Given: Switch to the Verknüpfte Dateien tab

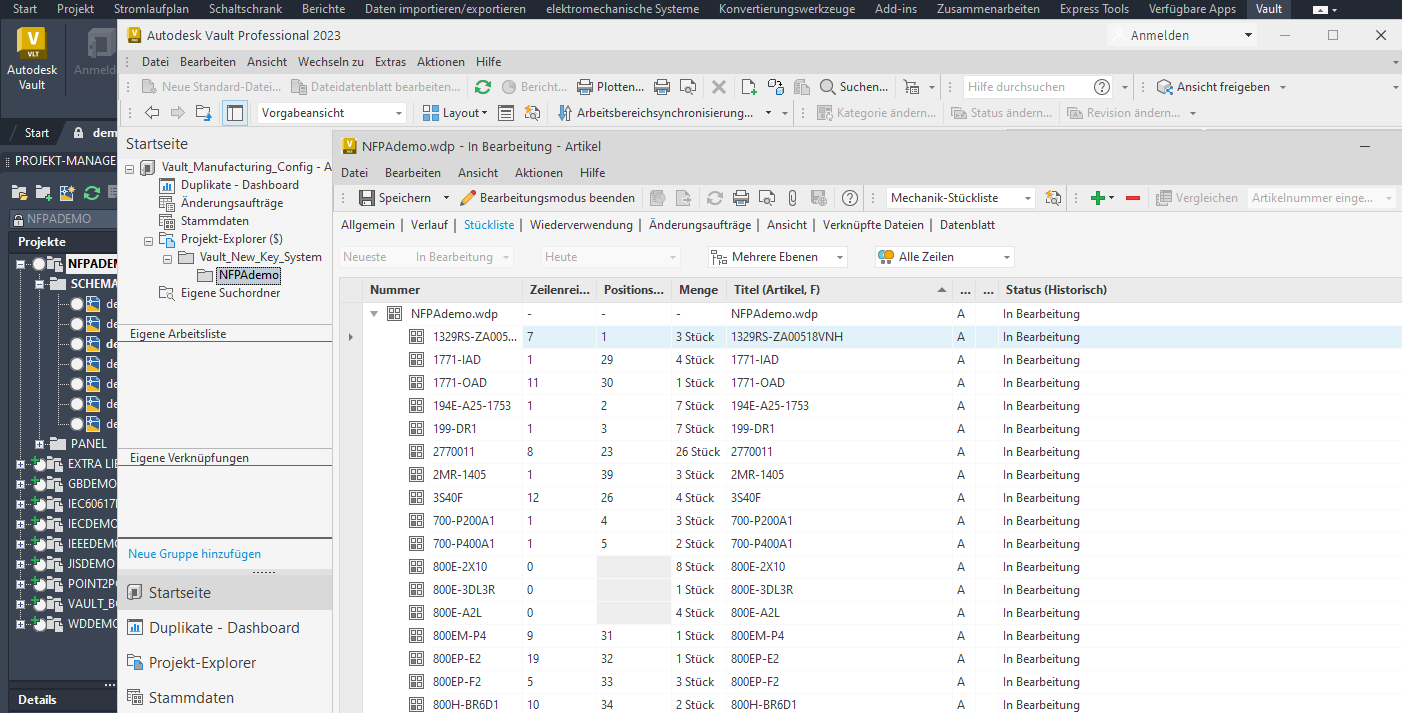Looking at the screenshot, I should [873, 225].
